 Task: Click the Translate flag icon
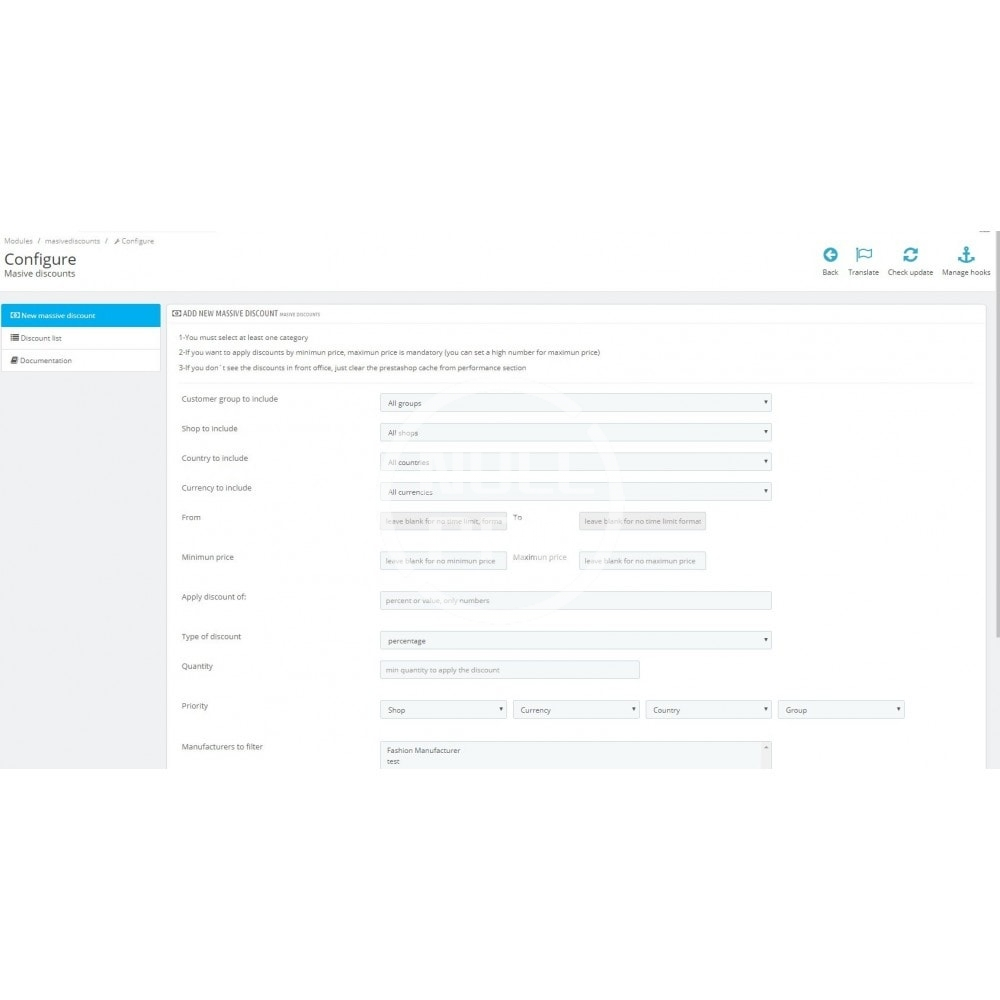point(863,255)
